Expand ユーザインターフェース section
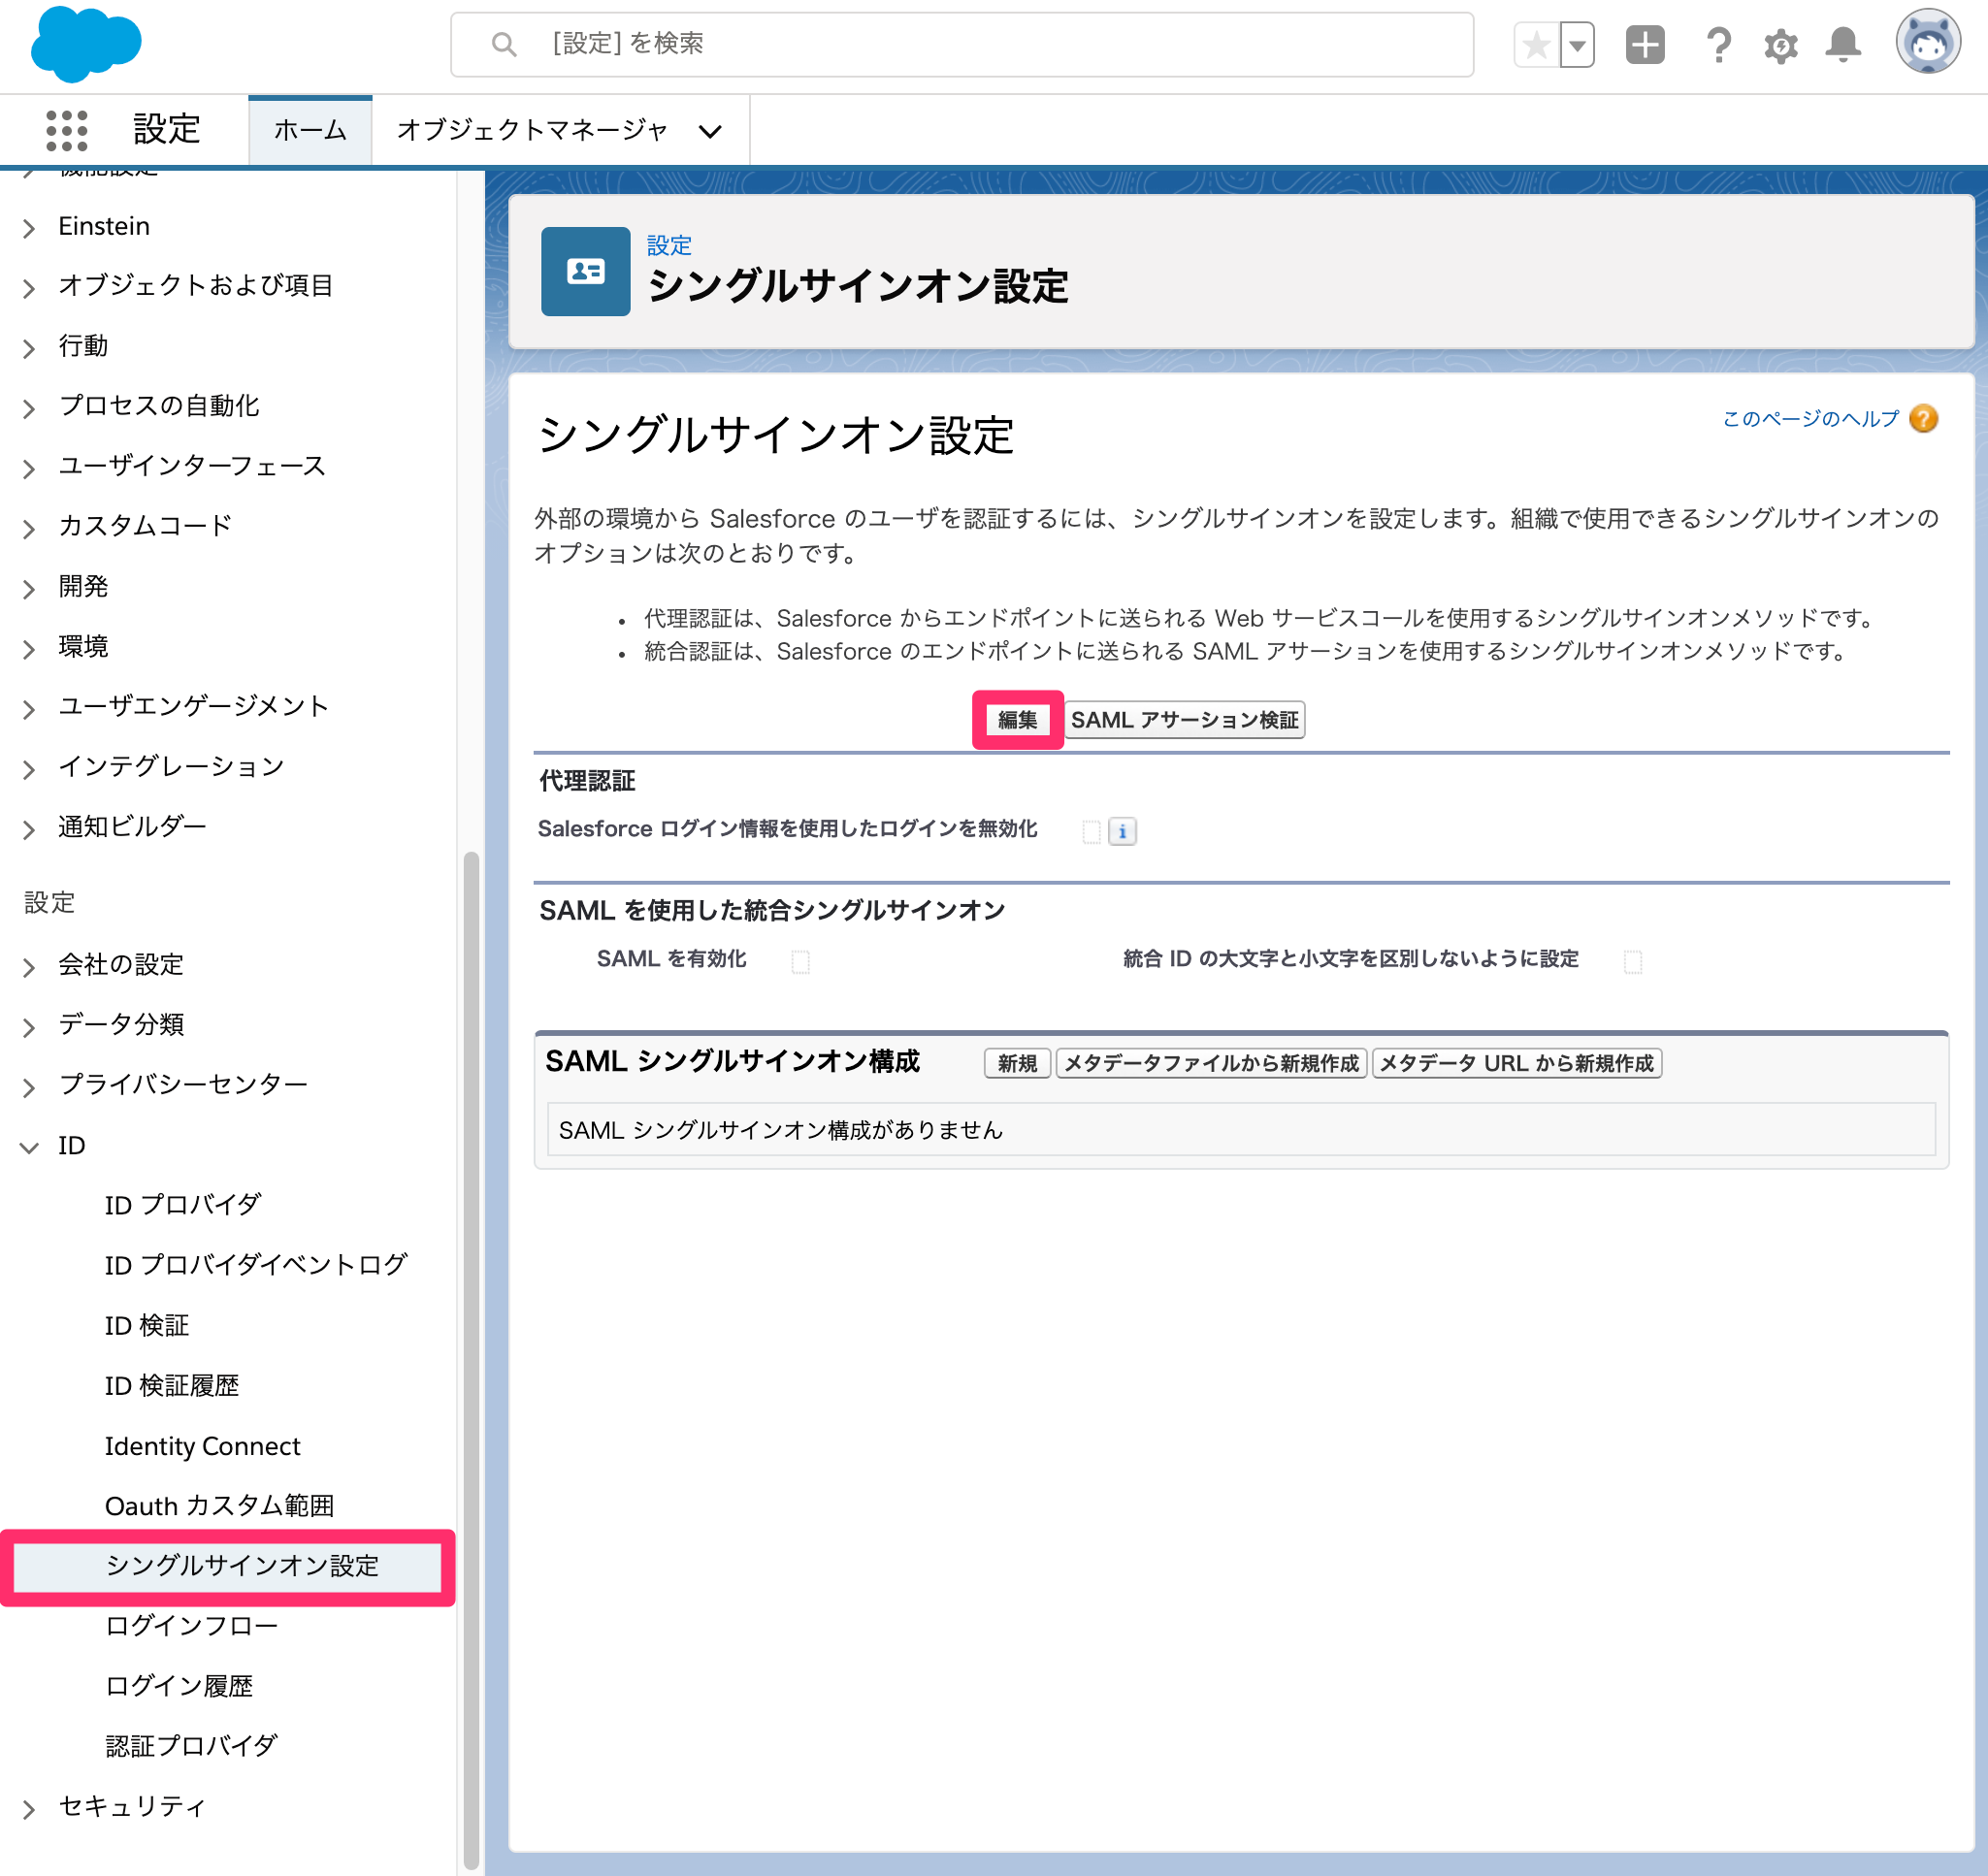This screenshot has width=1988, height=1876. tap(29, 468)
